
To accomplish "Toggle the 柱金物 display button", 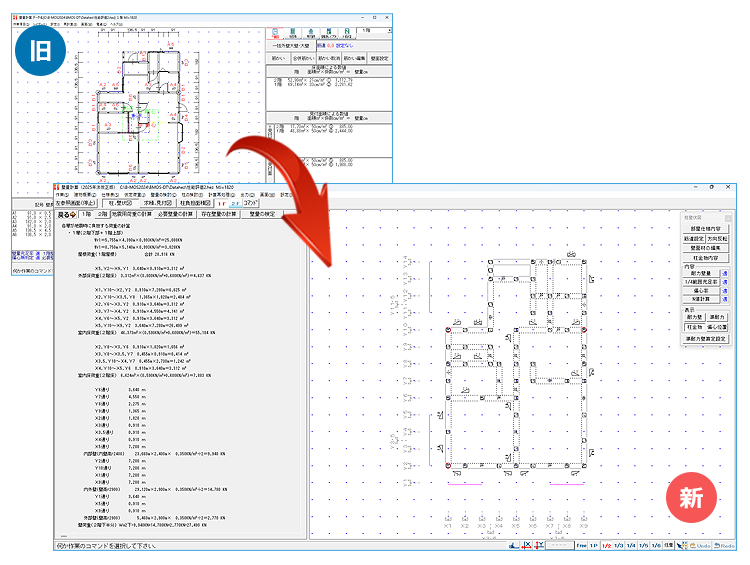I will (694, 328).
